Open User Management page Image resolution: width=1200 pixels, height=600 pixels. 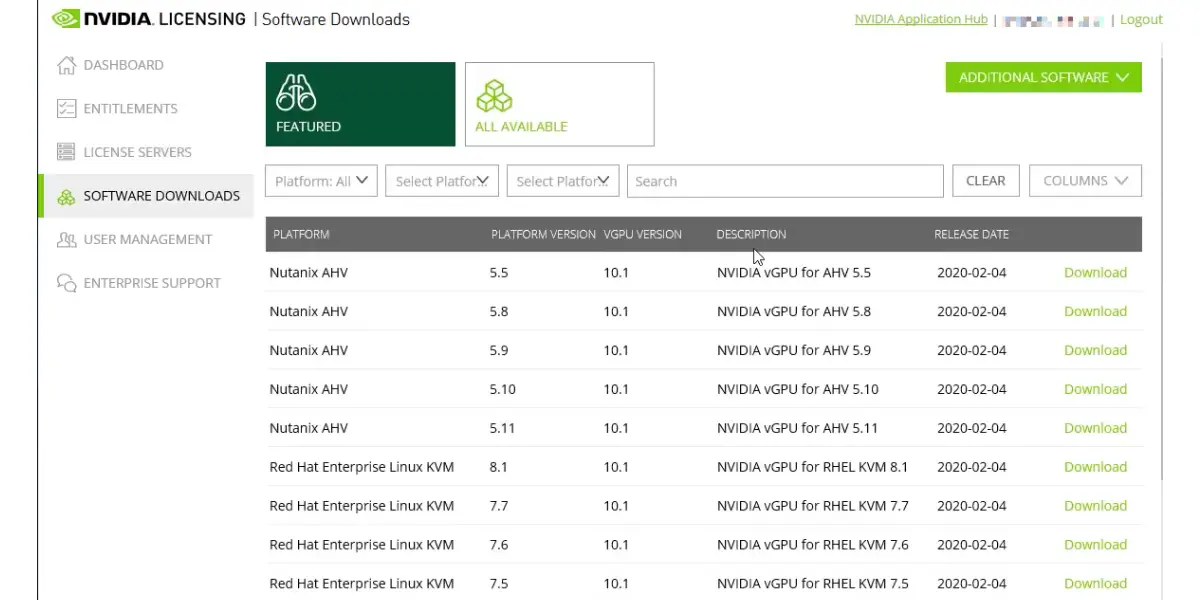pyautogui.click(x=146, y=240)
